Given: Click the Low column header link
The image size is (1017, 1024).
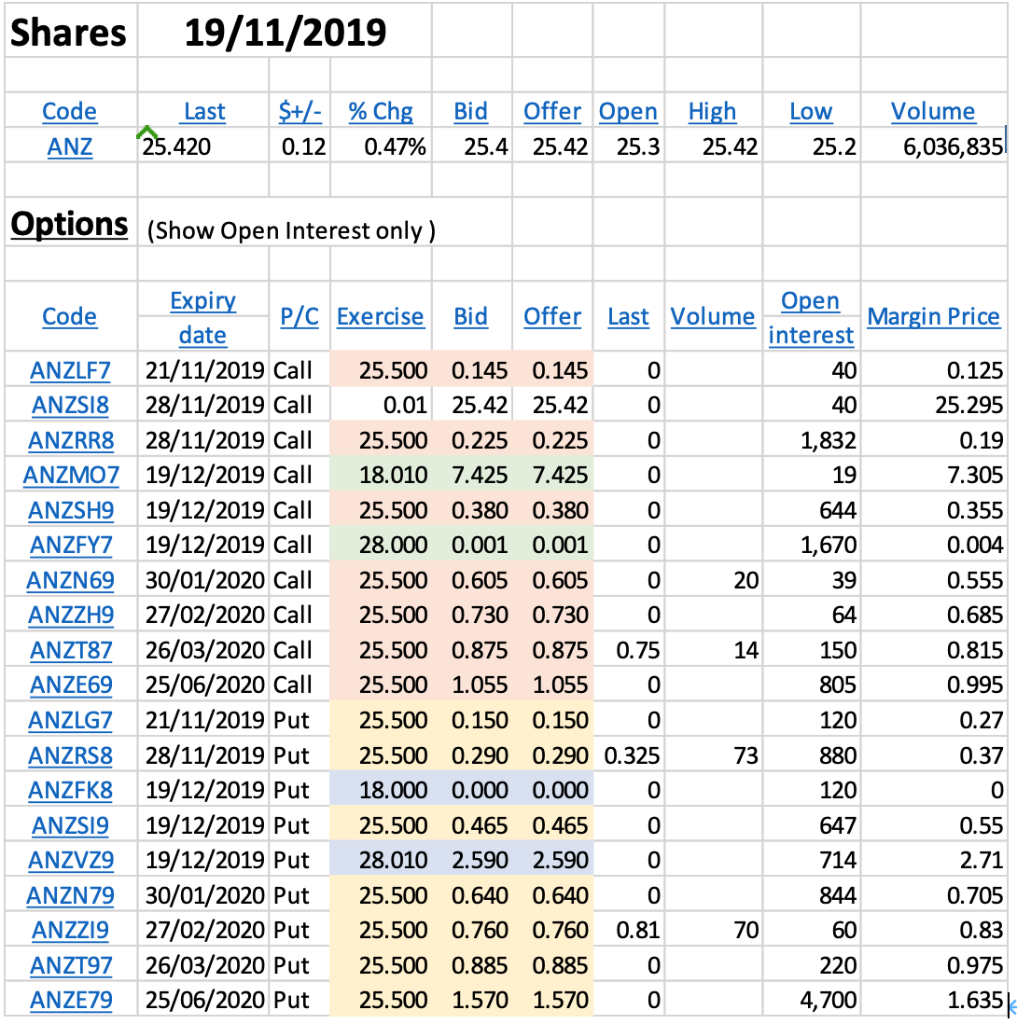Looking at the screenshot, I should (811, 111).
